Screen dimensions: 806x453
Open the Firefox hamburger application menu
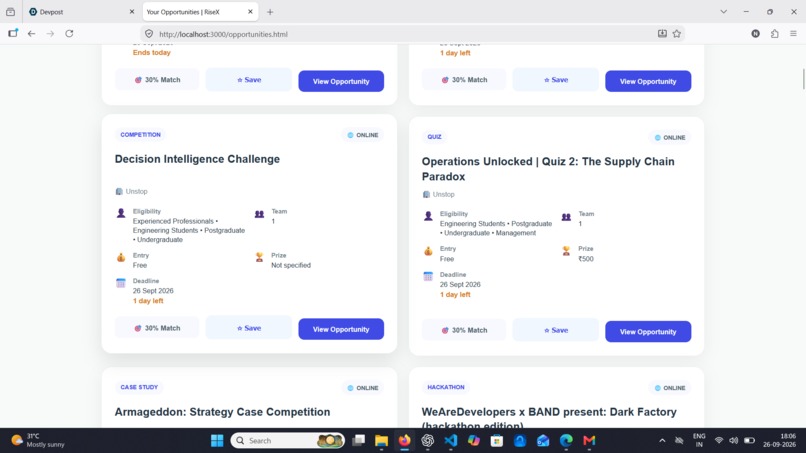793,34
